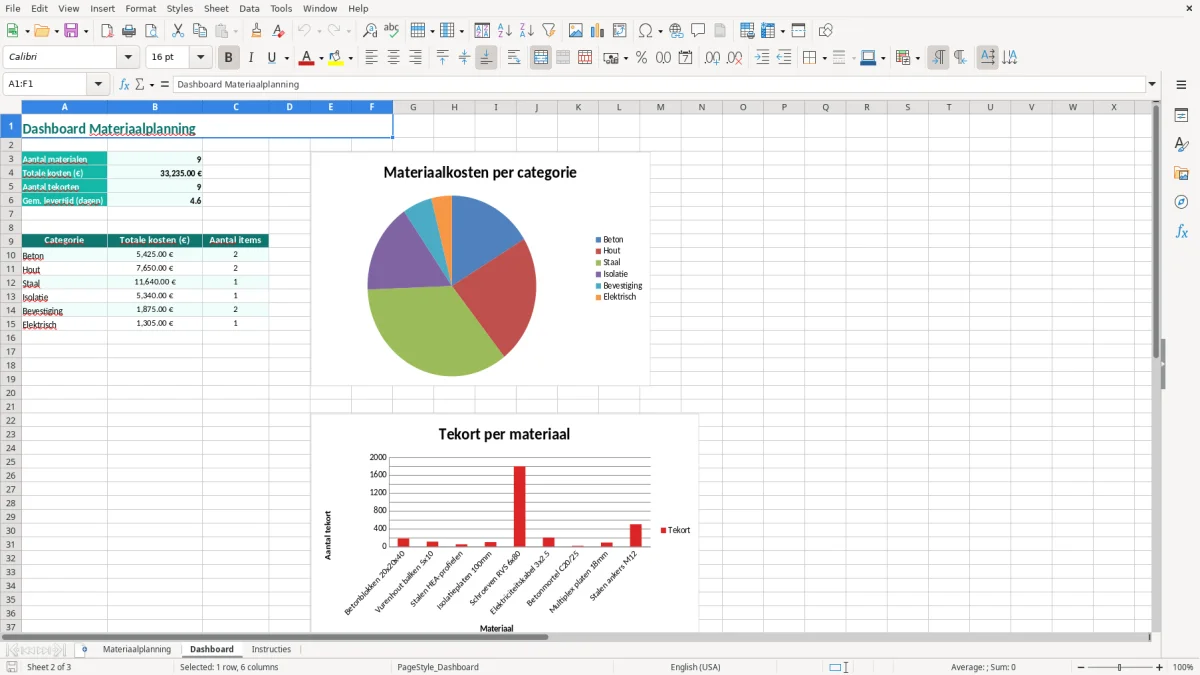This screenshot has width=1200, height=675.
Task: Toggle Bold formatting
Action: coord(229,58)
